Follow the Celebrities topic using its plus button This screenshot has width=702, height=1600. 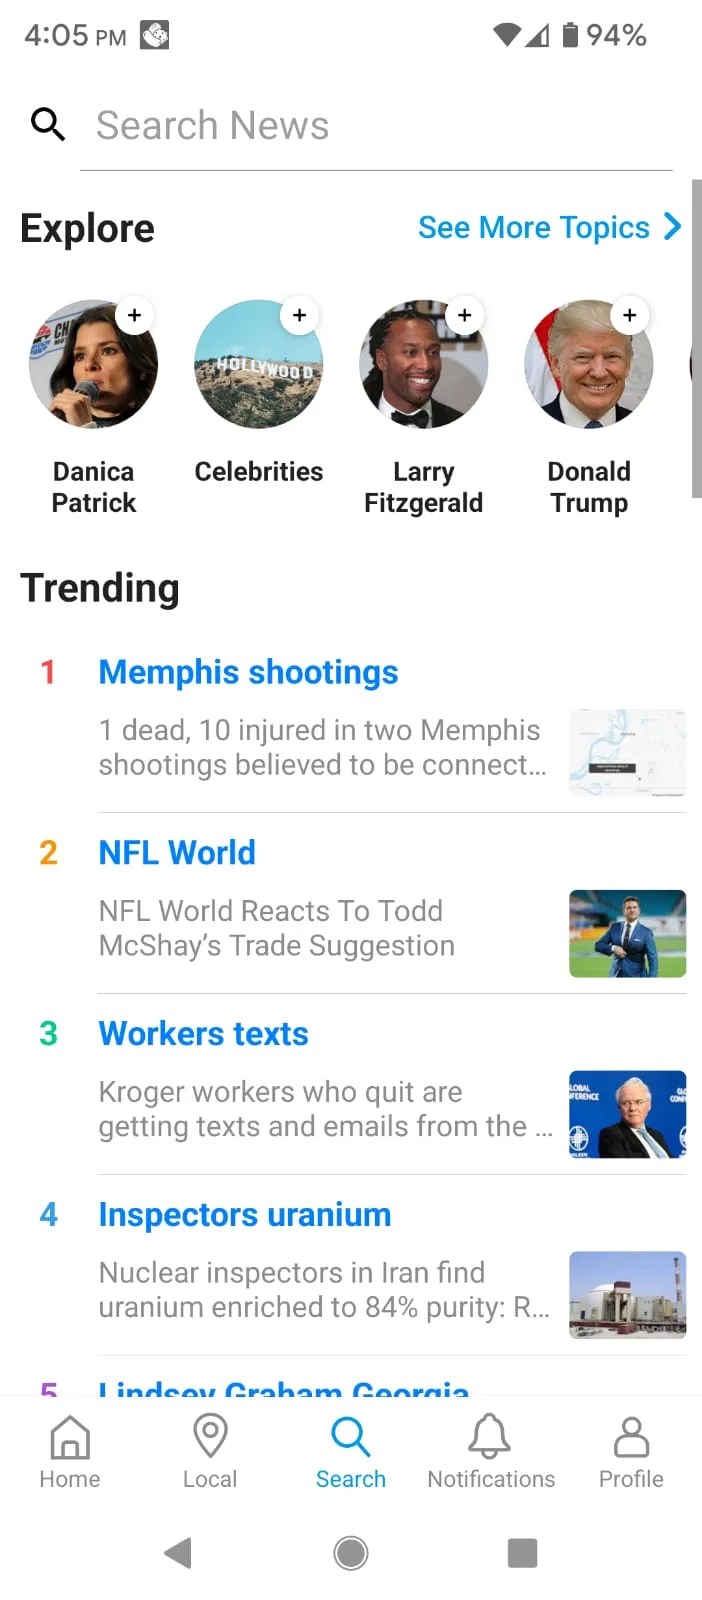pyautogui.click(x=299, y=315)
